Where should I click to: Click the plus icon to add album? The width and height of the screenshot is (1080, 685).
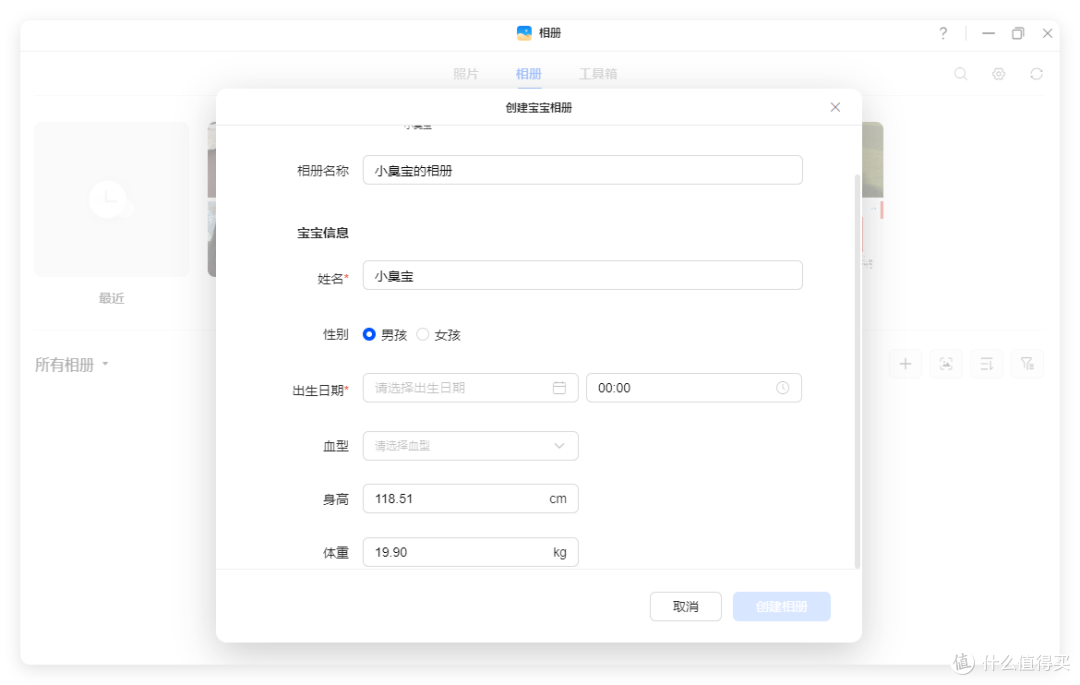point(906,364)
